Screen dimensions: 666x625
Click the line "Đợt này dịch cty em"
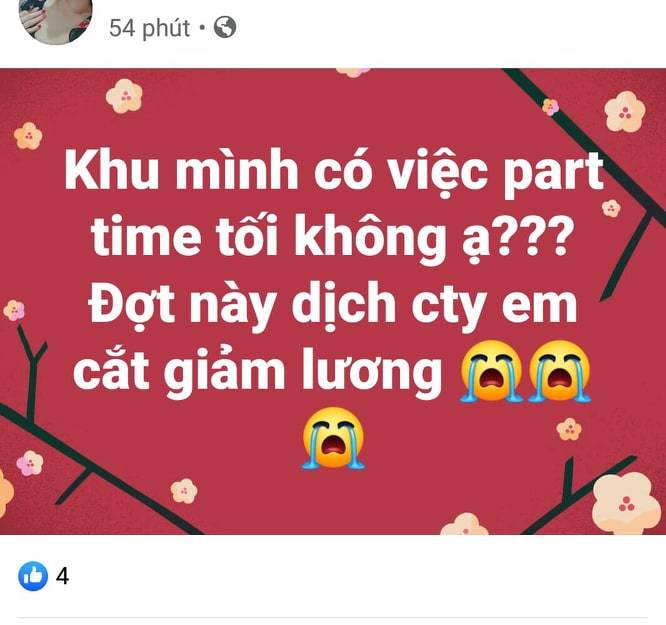(333, 304)
